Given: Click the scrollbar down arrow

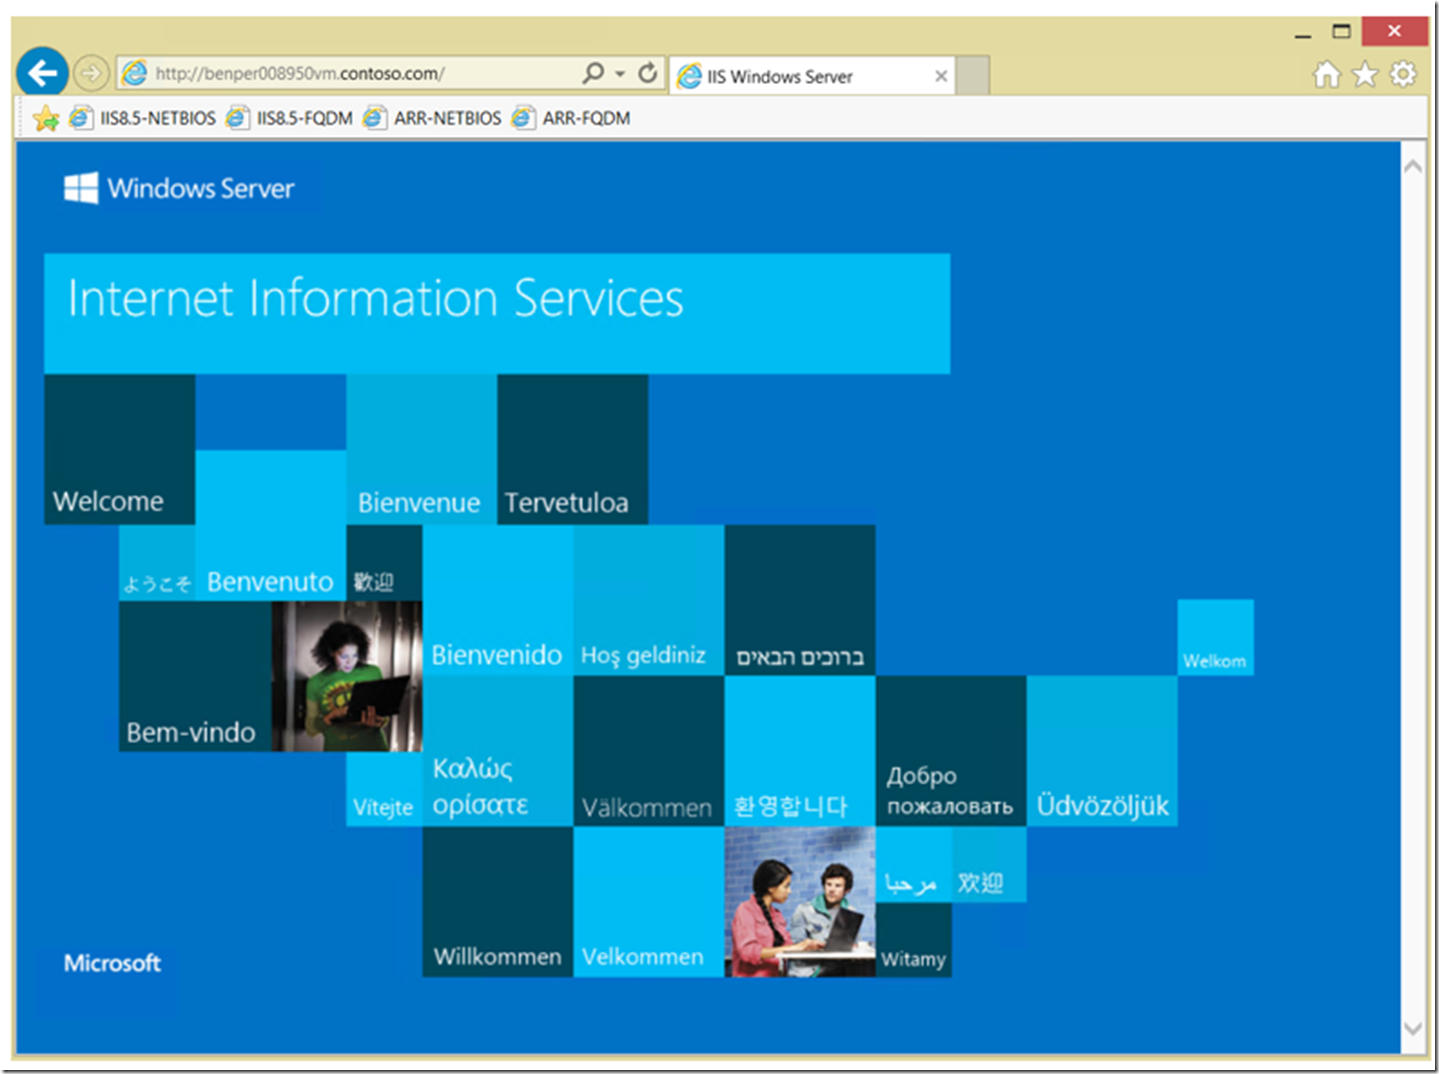Looking at the screenshot, I should pos(1412,1028).
